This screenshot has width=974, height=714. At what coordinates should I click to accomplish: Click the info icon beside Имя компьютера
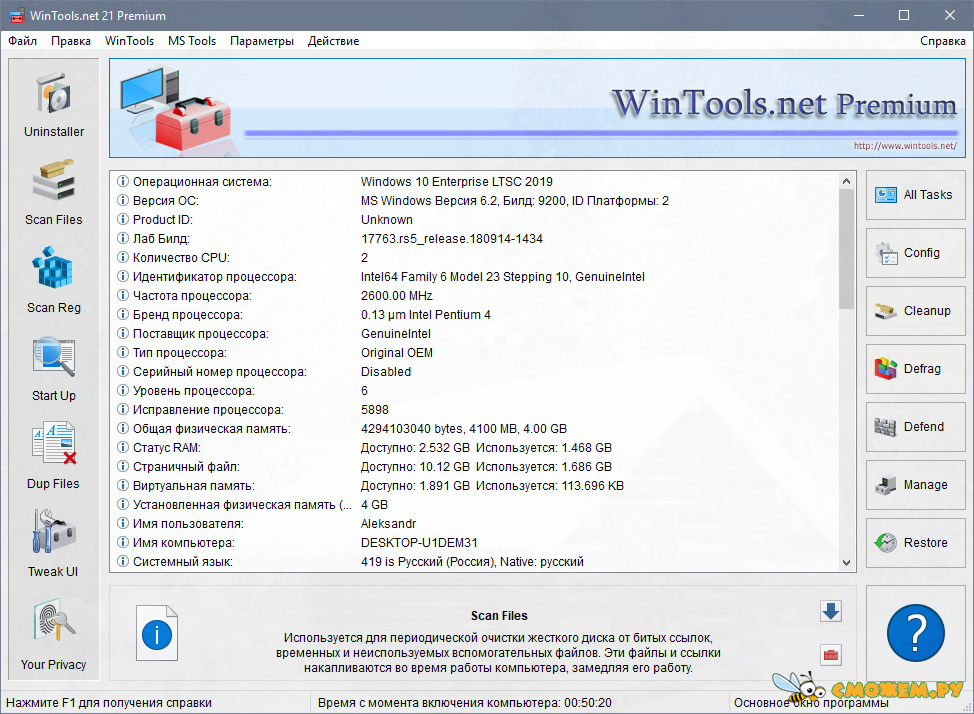(123, 542)
